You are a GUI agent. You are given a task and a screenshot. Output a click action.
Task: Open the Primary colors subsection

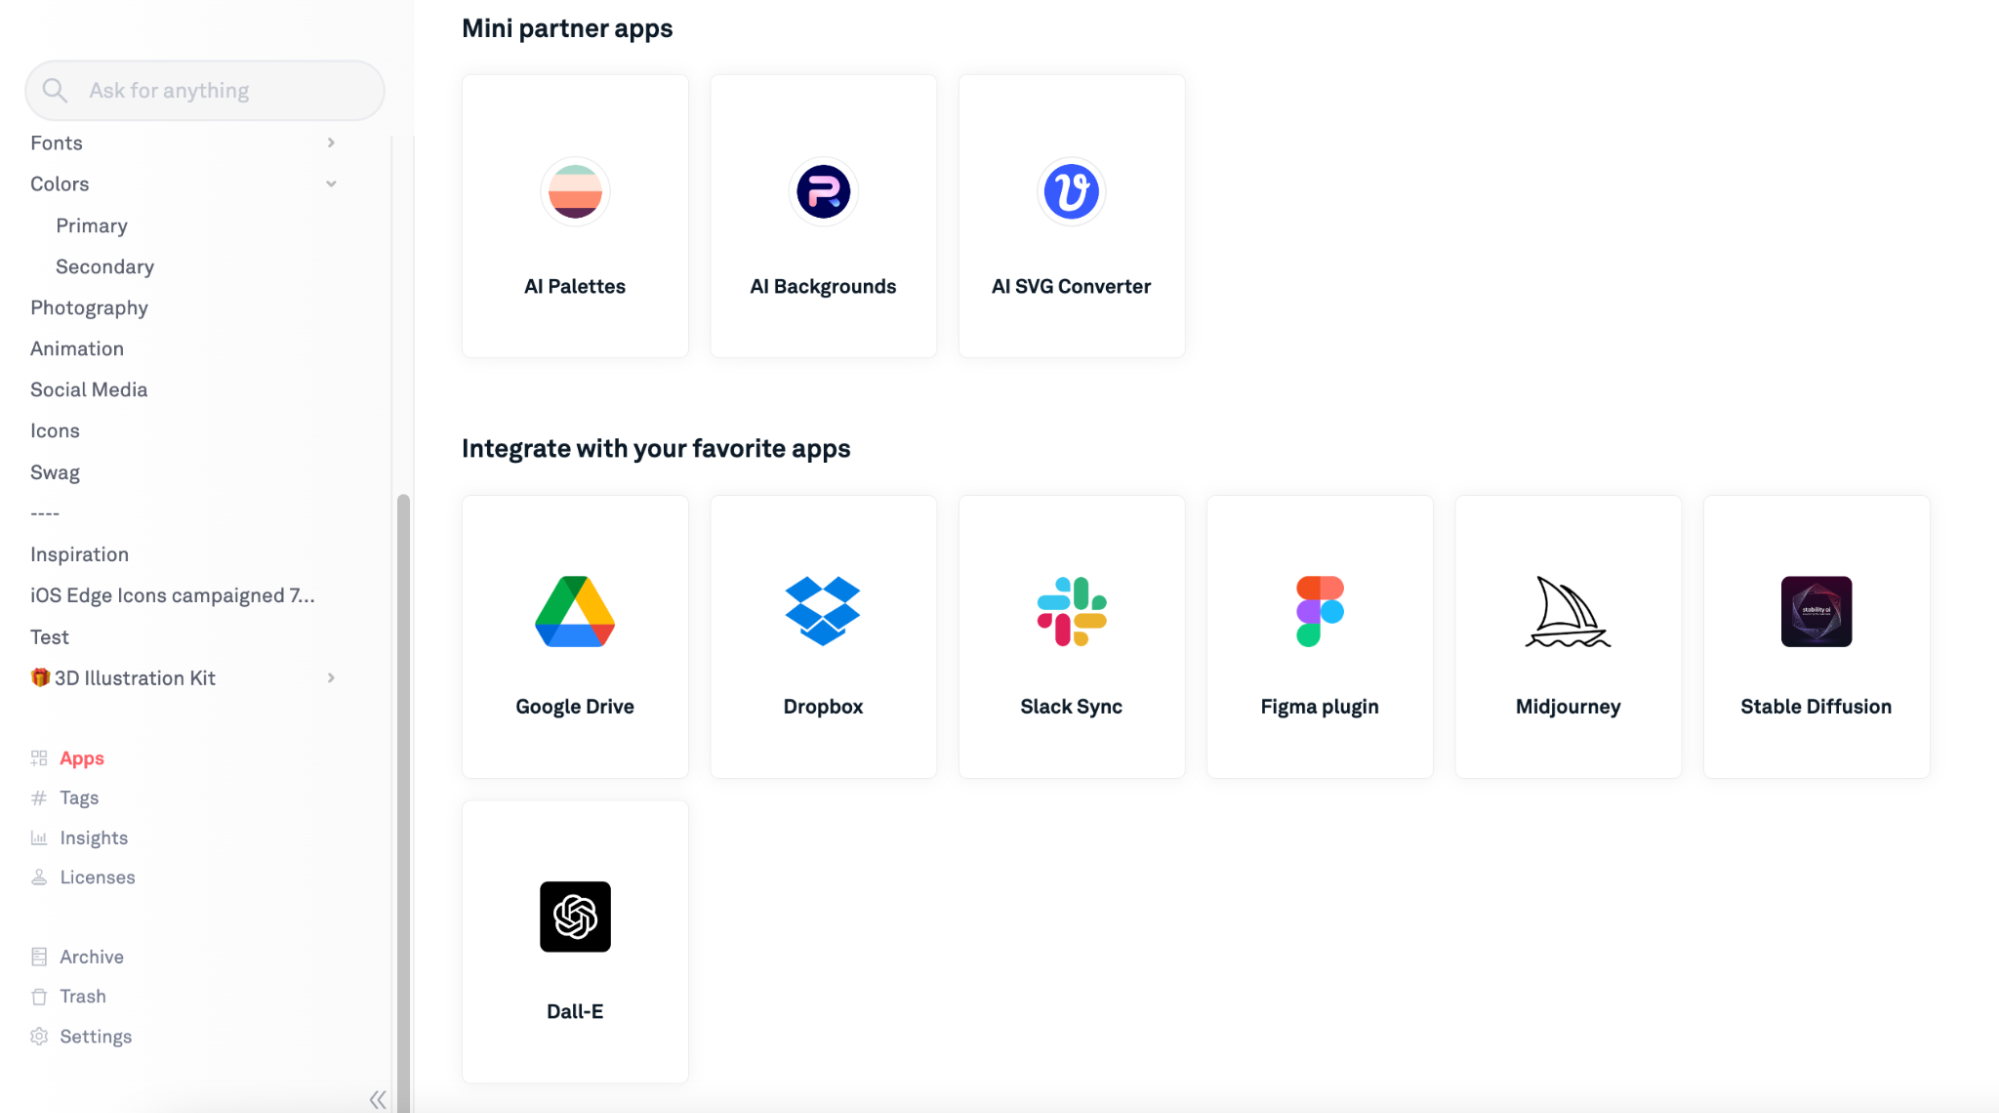pos(91,226)
